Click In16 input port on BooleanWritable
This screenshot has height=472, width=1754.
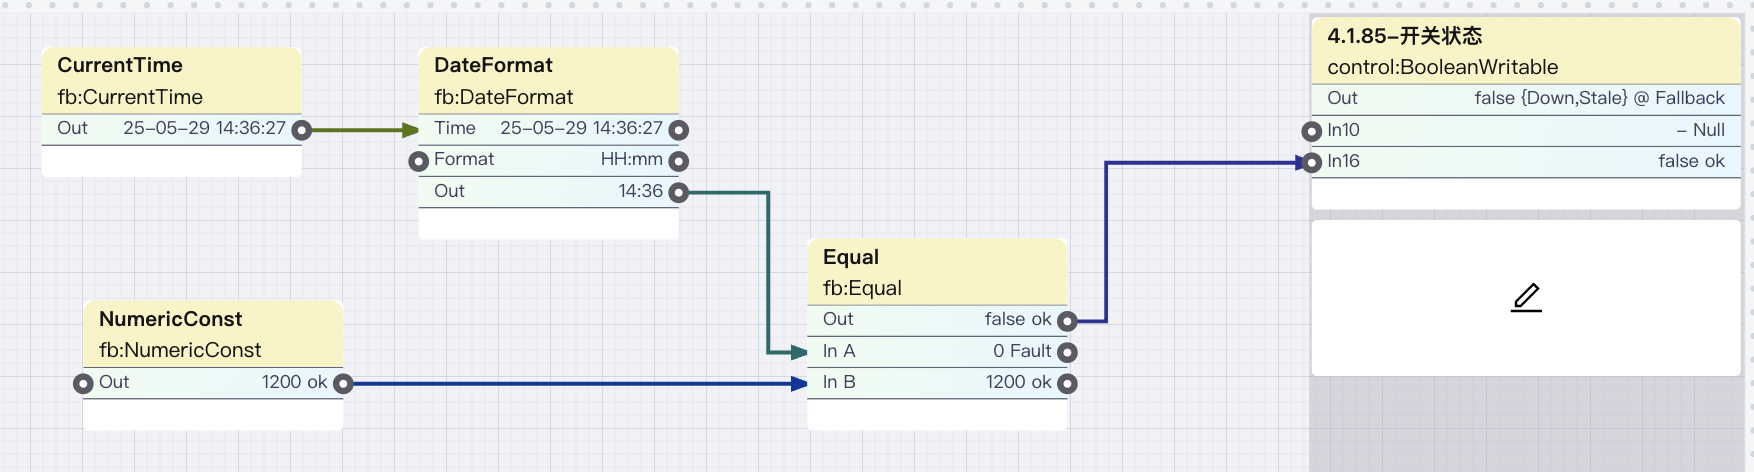click(x=1312, y=162)
